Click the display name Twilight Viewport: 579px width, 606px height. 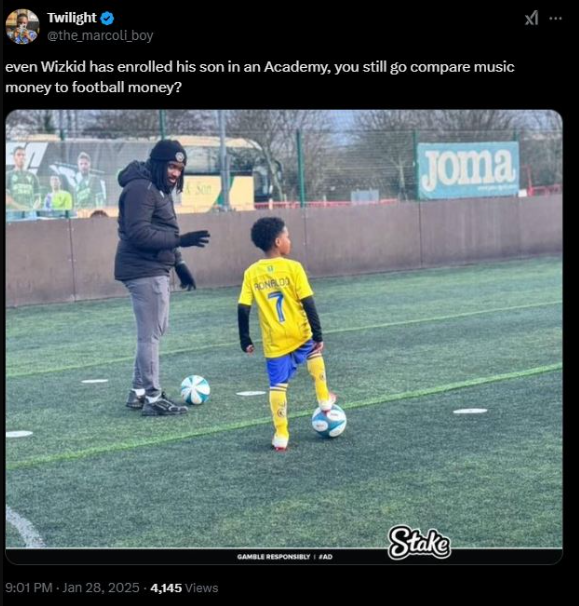[72, 18]
